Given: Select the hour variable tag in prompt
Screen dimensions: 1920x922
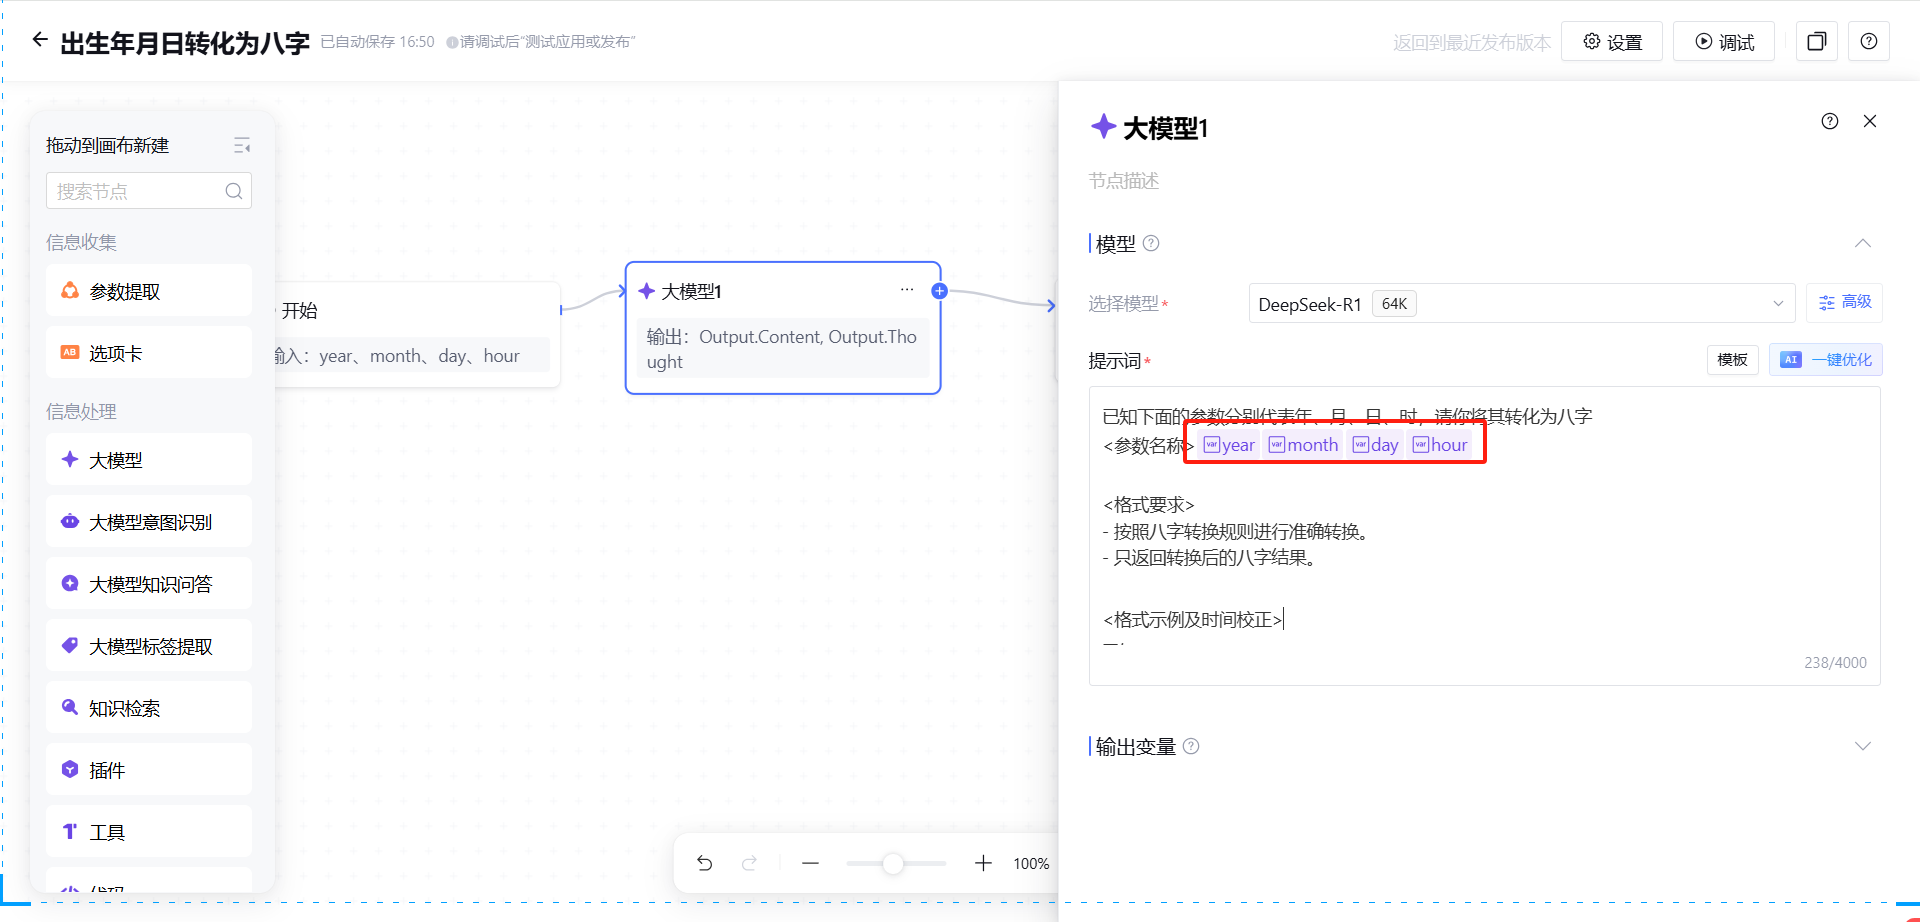Looking at the screenshot, I should point(1440,445).
